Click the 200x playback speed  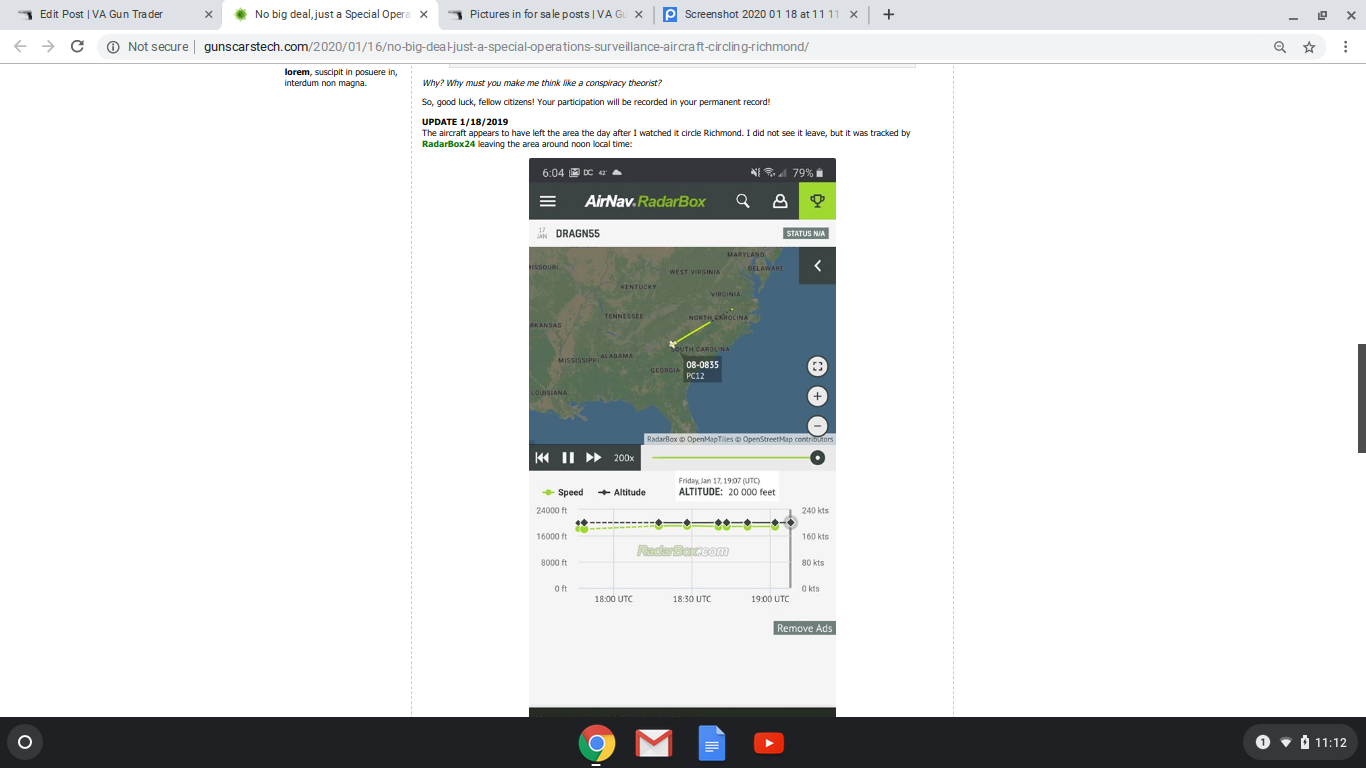click(624, 458)
